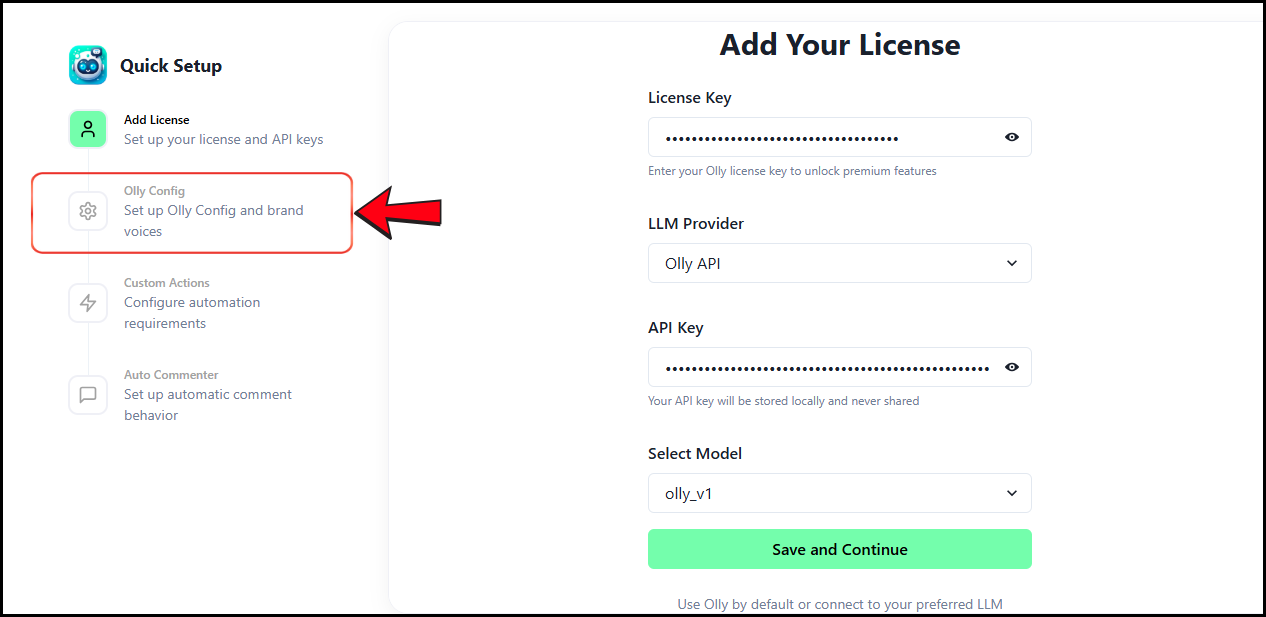This screenshot has width=1266, height=617.
Task: Show the License Key with eye icon
Action: click(1012, 137)
